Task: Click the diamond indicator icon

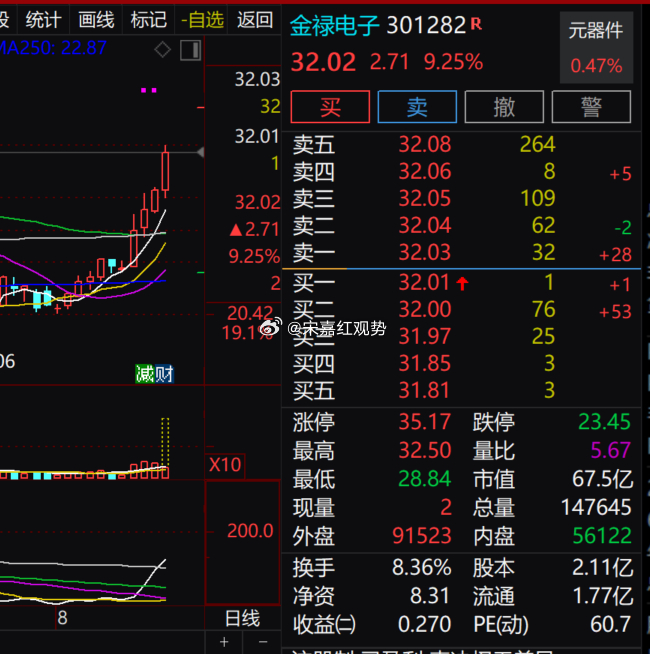Action: pos(162,50)
